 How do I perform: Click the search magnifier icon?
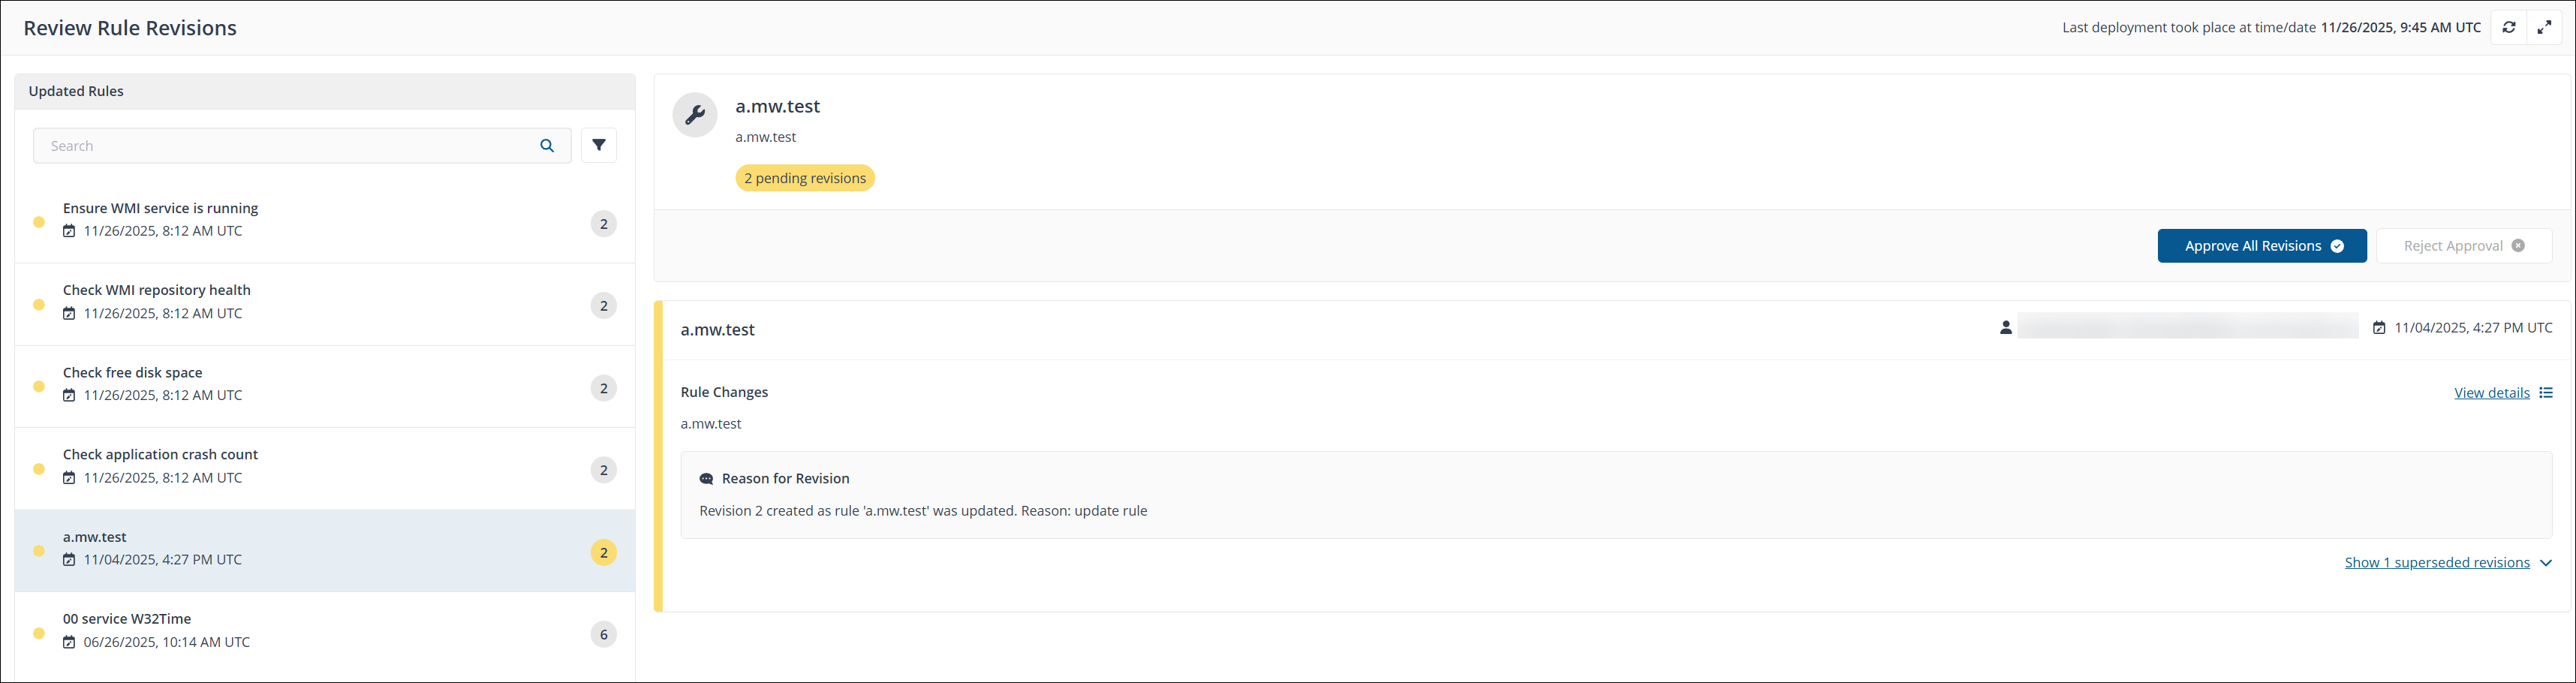pos(547,146)
